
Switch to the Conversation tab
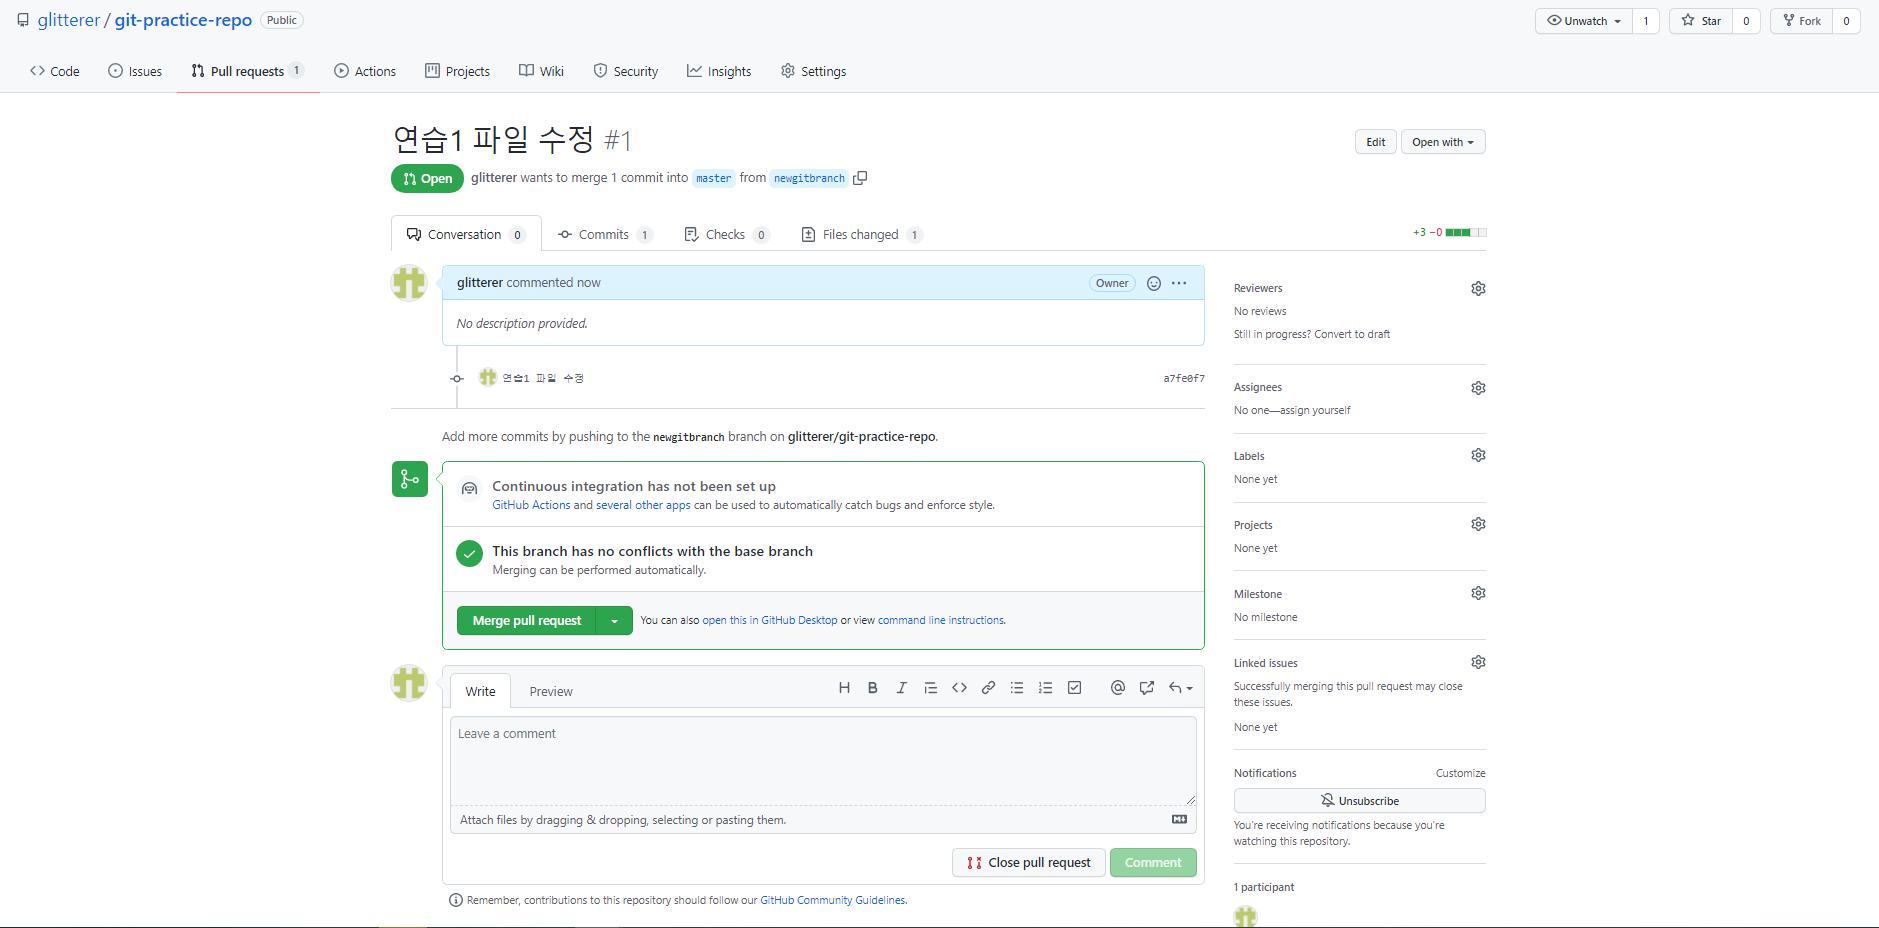(x=466, y=235)
